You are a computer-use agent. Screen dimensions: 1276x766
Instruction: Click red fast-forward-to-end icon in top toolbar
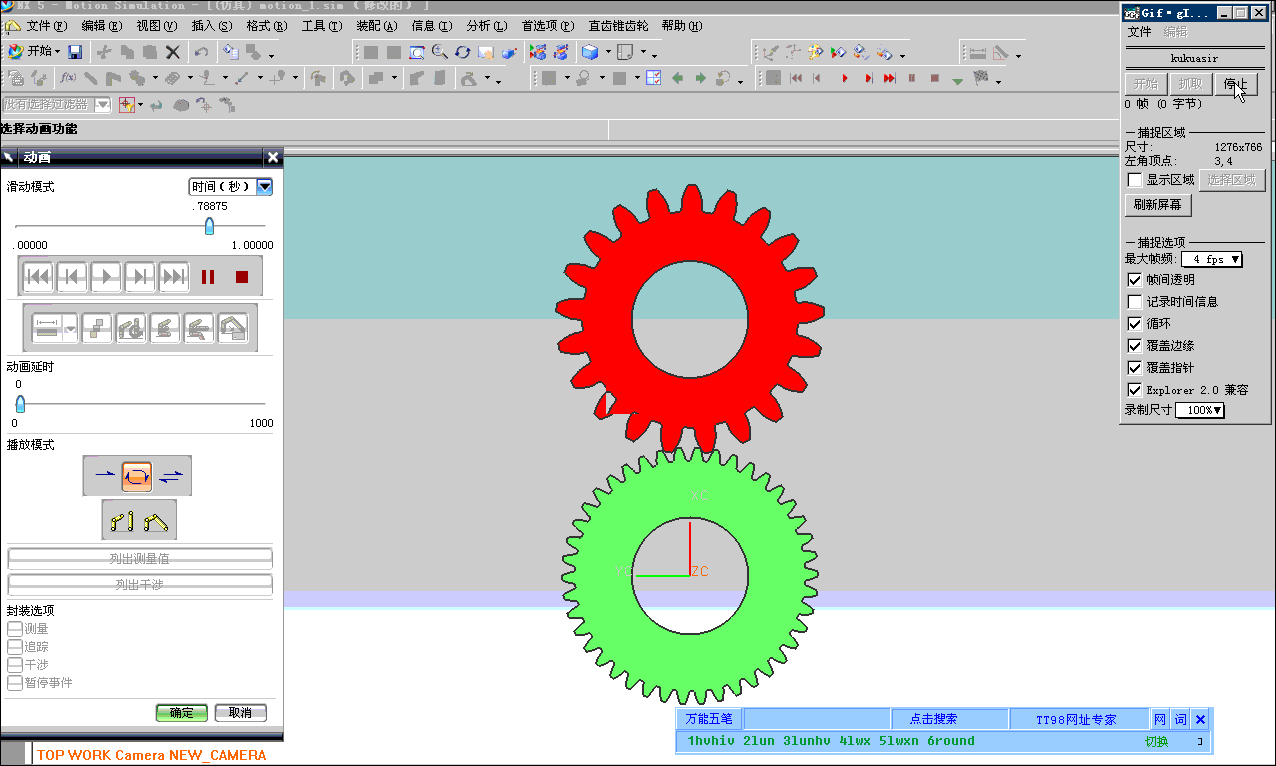[889, 78]
